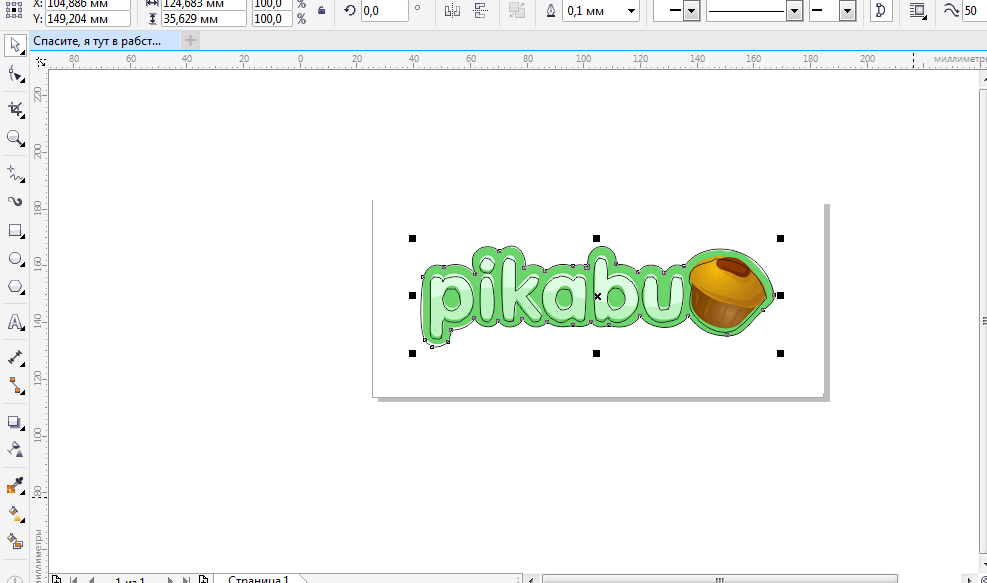Expand the line style dropdown
This screenshot has height=583, width=987.
(x=794, y=11)
